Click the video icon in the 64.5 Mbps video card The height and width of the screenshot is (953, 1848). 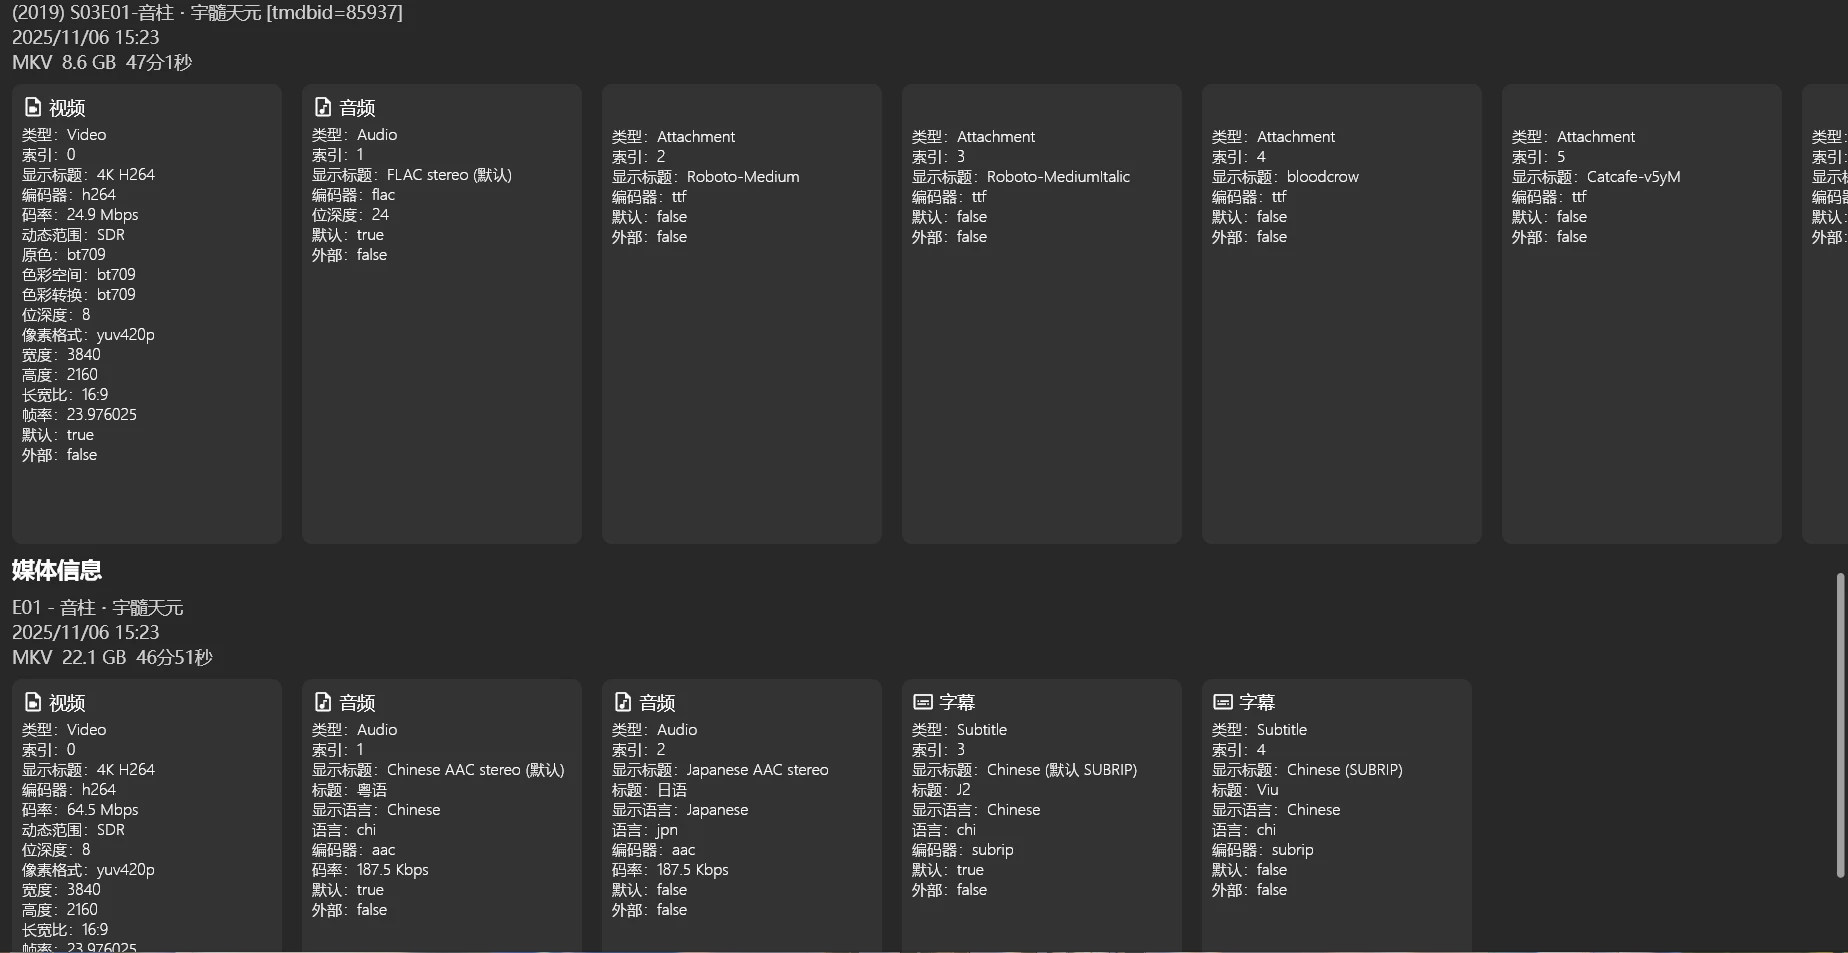32,702
